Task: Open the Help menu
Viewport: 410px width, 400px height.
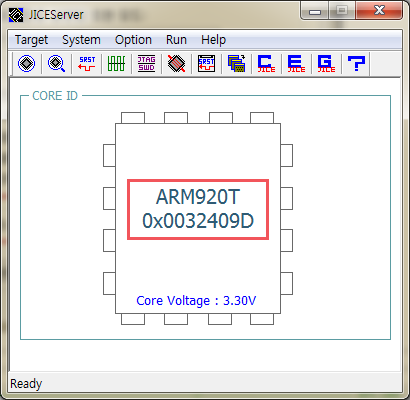Action: 213,40
